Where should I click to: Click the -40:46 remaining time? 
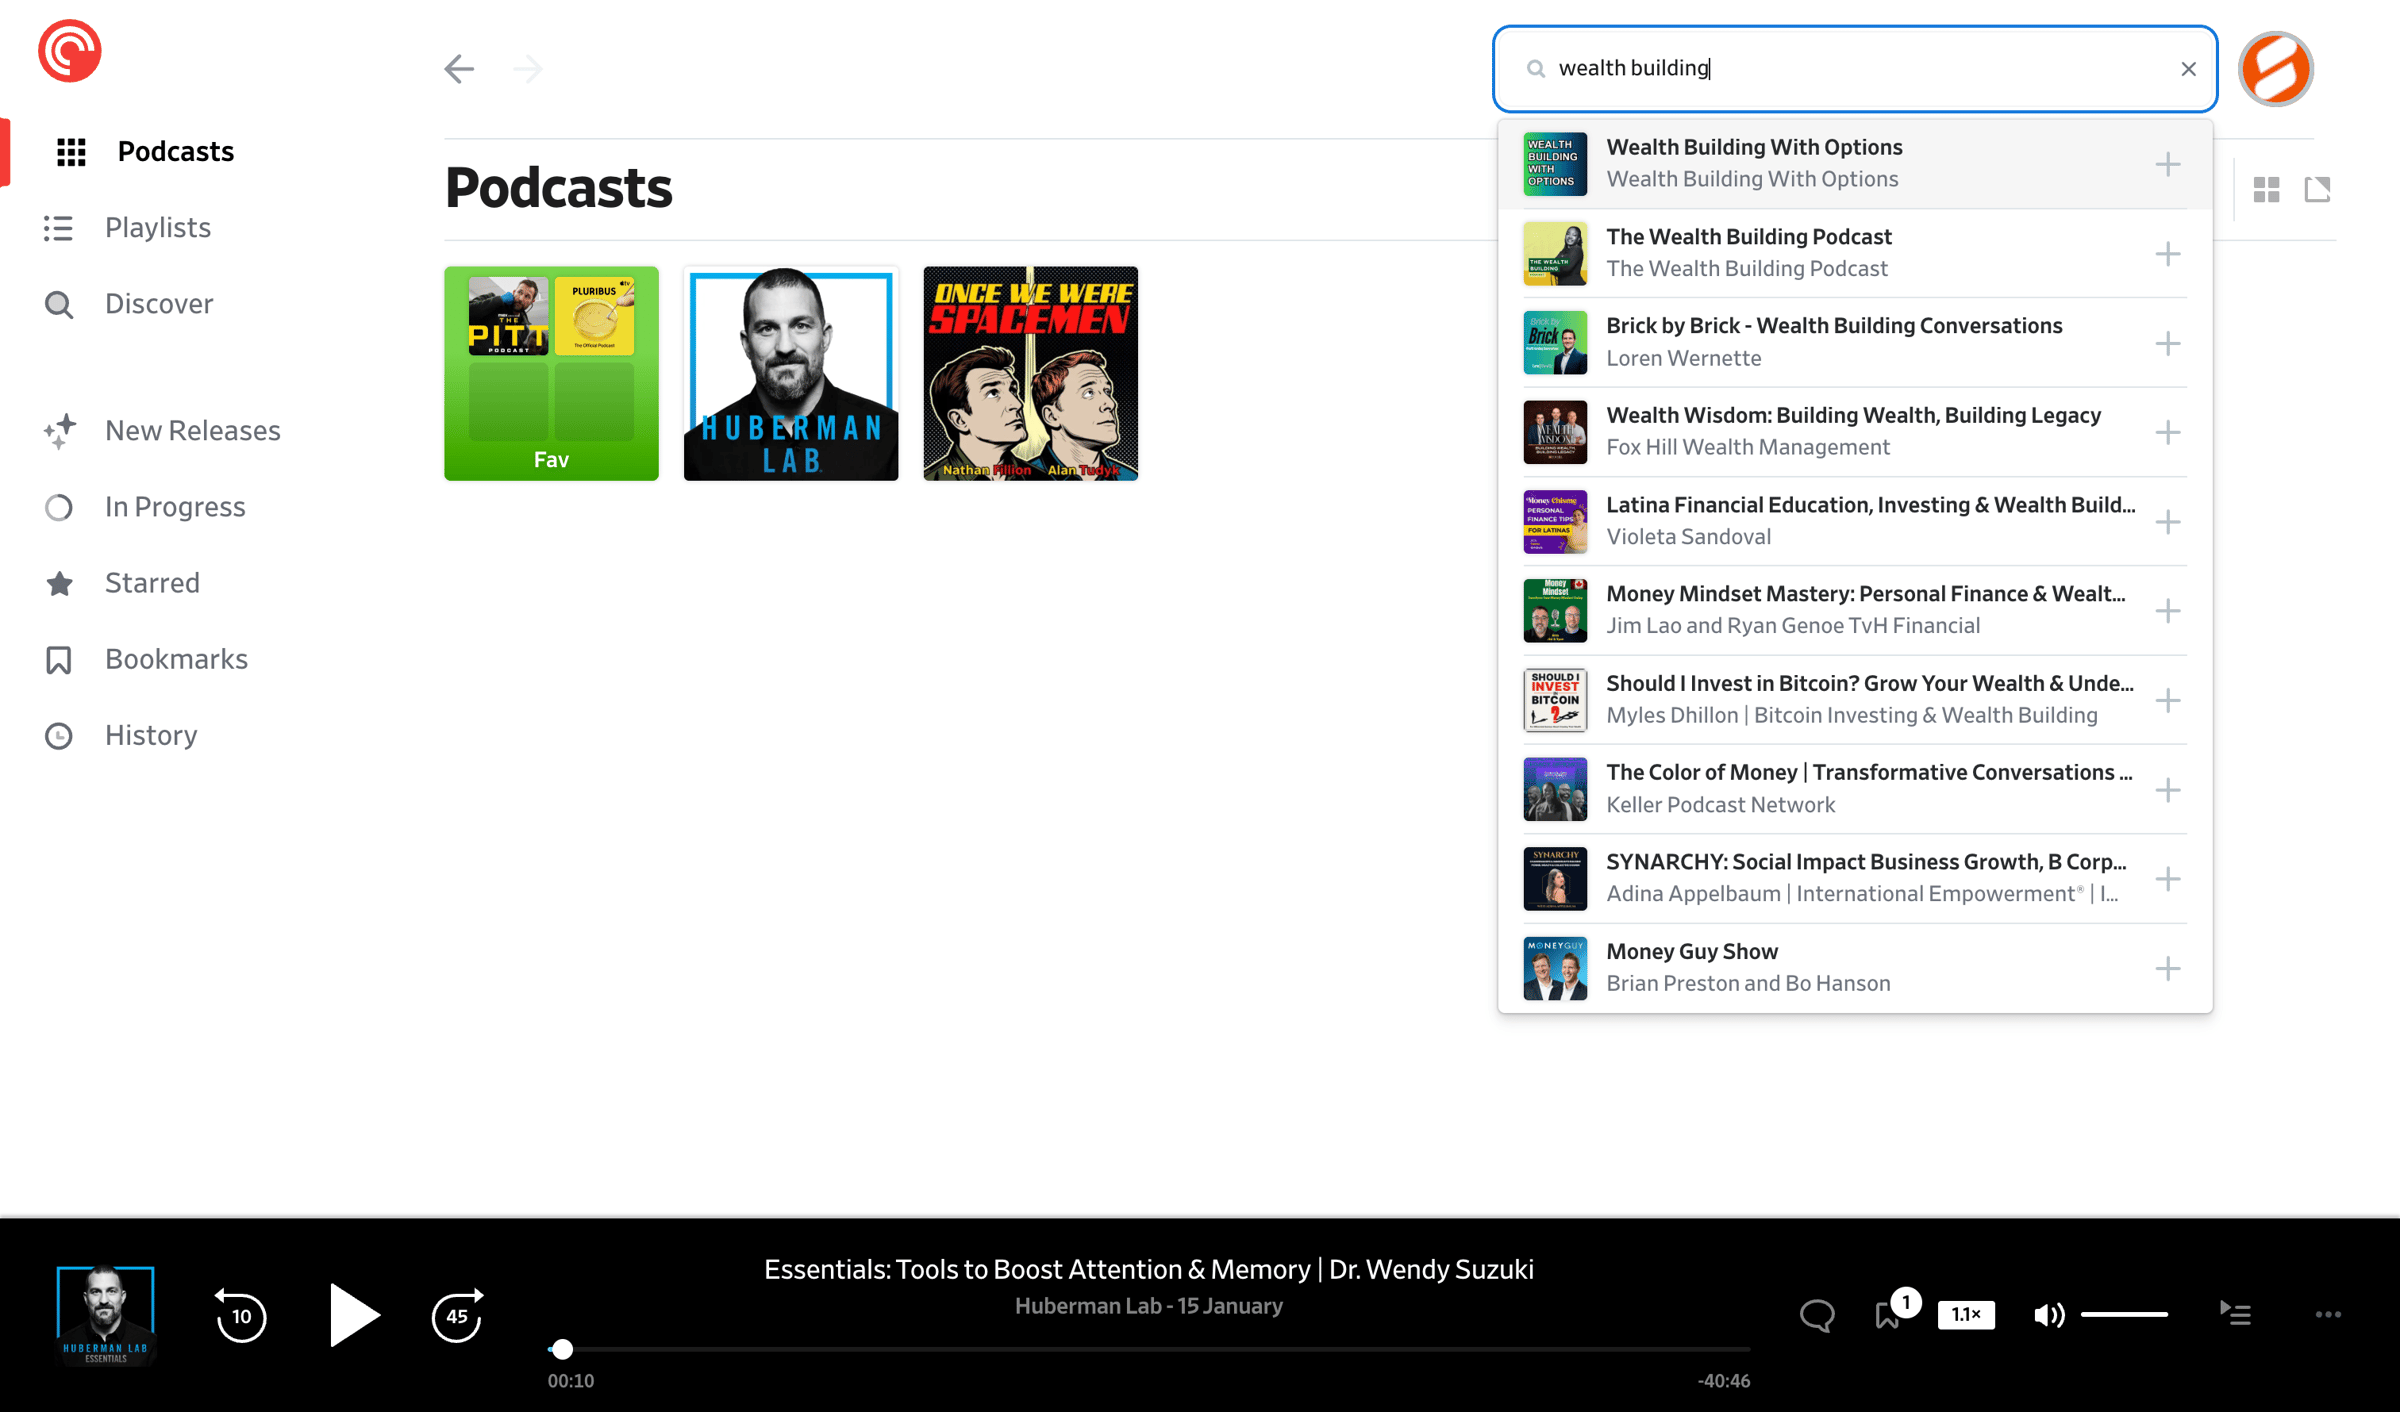pos(1723,1381)
